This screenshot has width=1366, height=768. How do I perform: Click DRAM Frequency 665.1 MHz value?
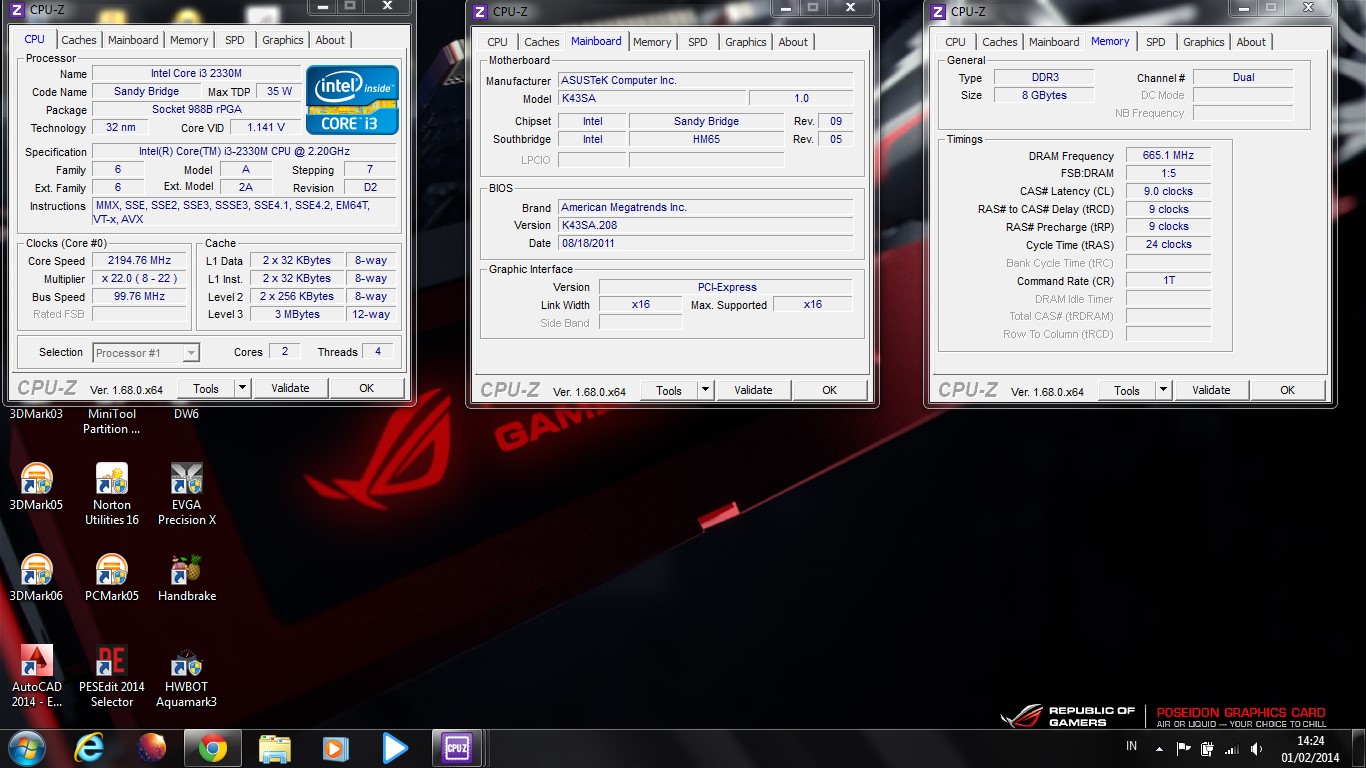pos(1168,155)
